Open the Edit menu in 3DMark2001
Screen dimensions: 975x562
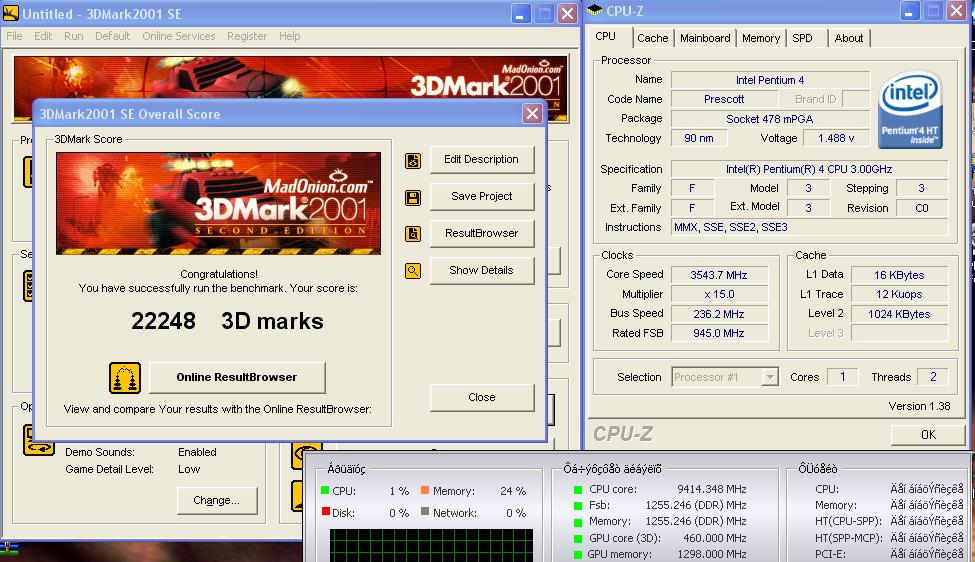point(43,36)
